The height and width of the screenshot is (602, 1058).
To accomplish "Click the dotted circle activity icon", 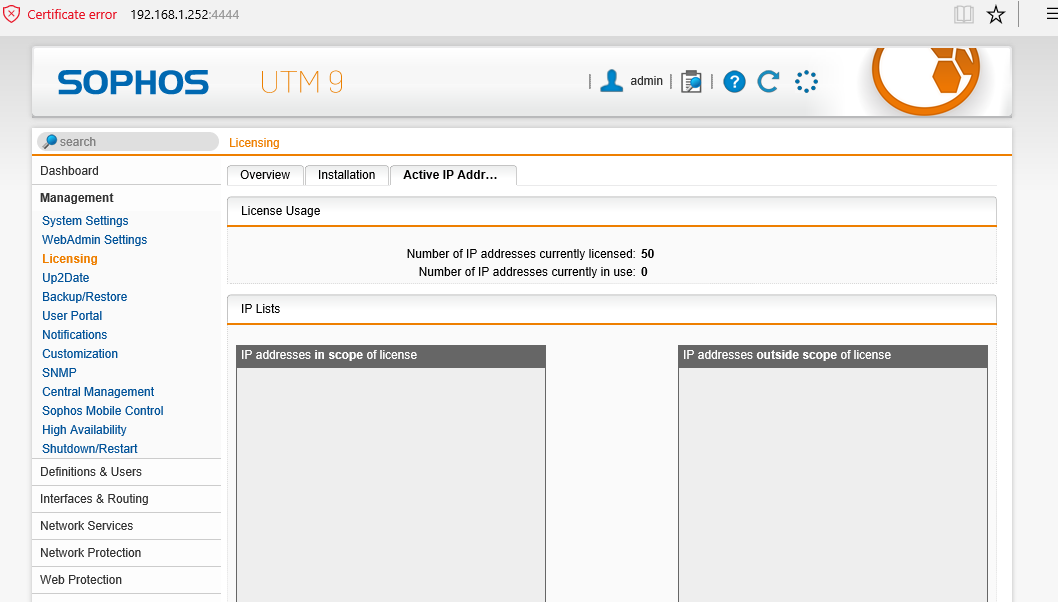I will [806, 82].
